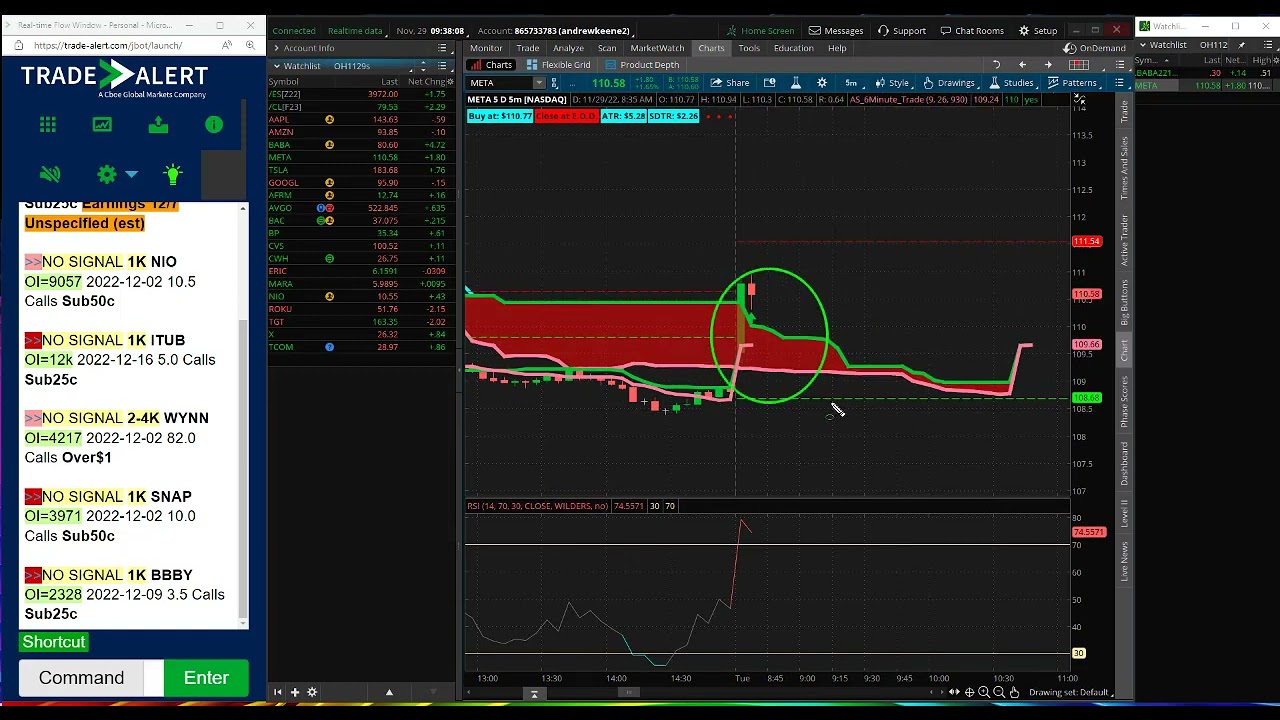Screen dimensions: 1280x720
Task: Open the Drawing set Default dropdown
Action: point(1072,692)
